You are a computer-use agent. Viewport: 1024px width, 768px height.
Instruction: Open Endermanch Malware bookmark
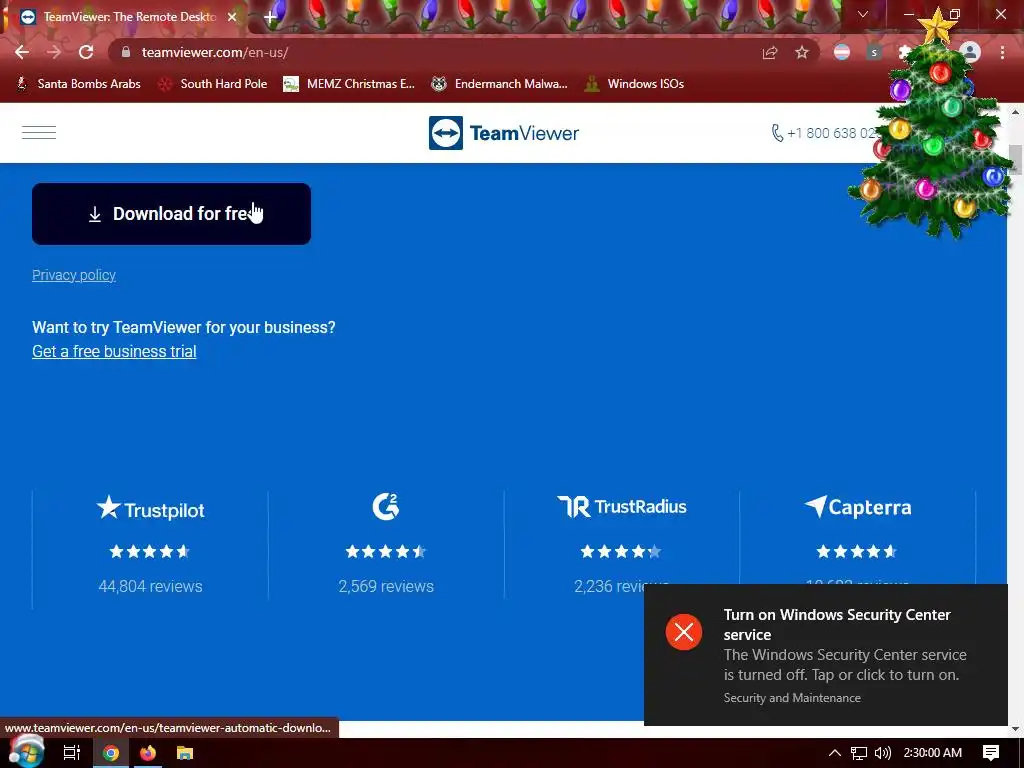coord(500,84)
